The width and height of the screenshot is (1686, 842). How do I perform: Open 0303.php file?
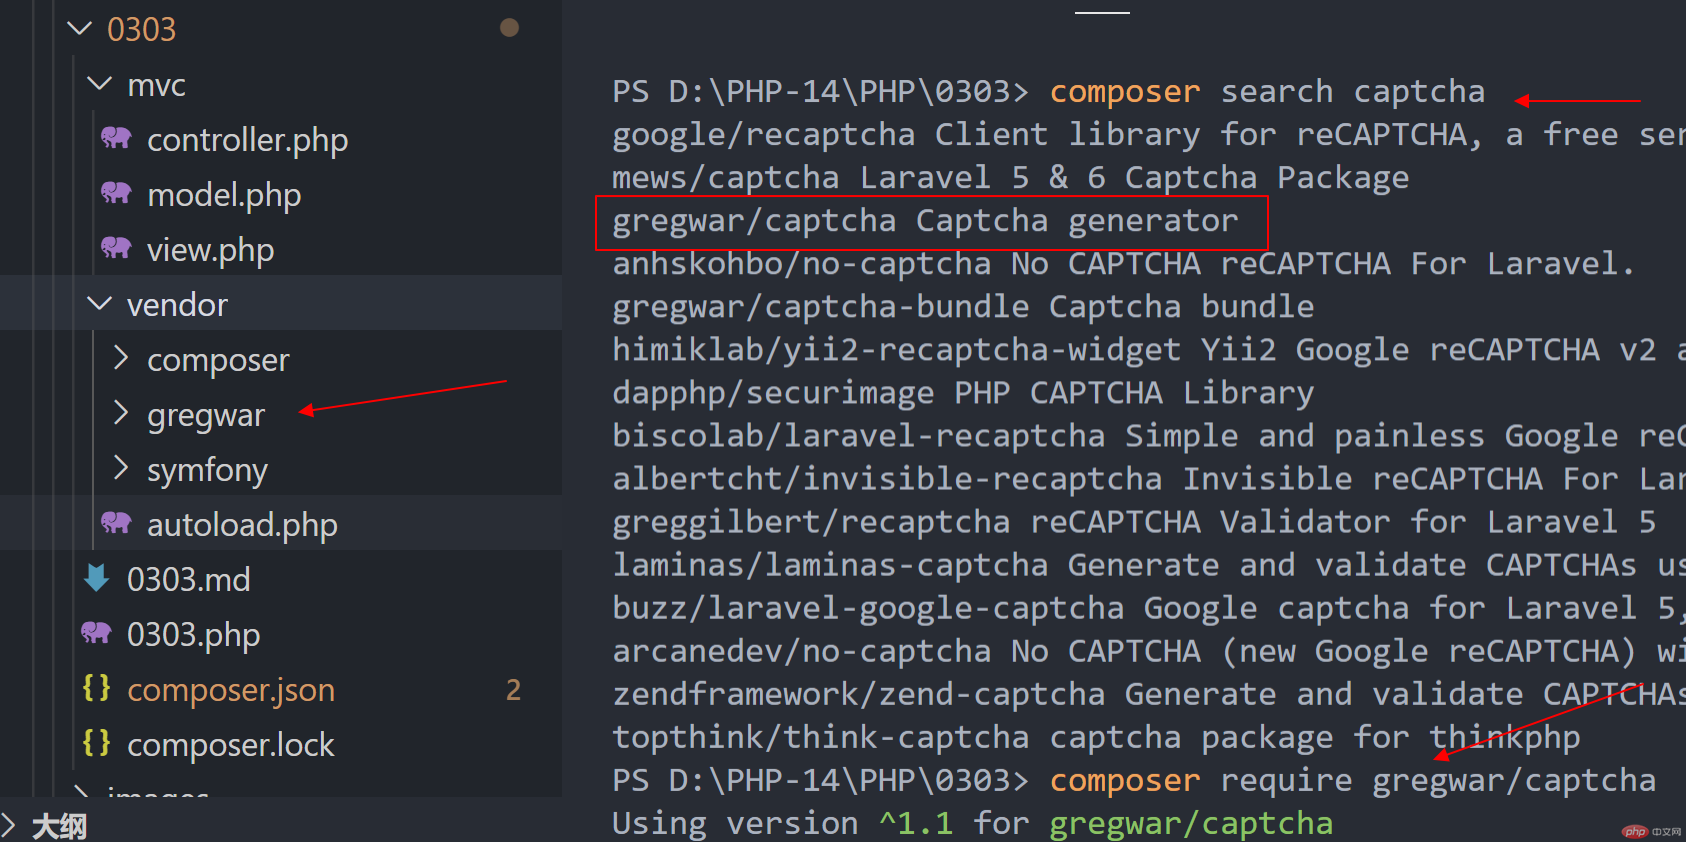click(194, 635)
